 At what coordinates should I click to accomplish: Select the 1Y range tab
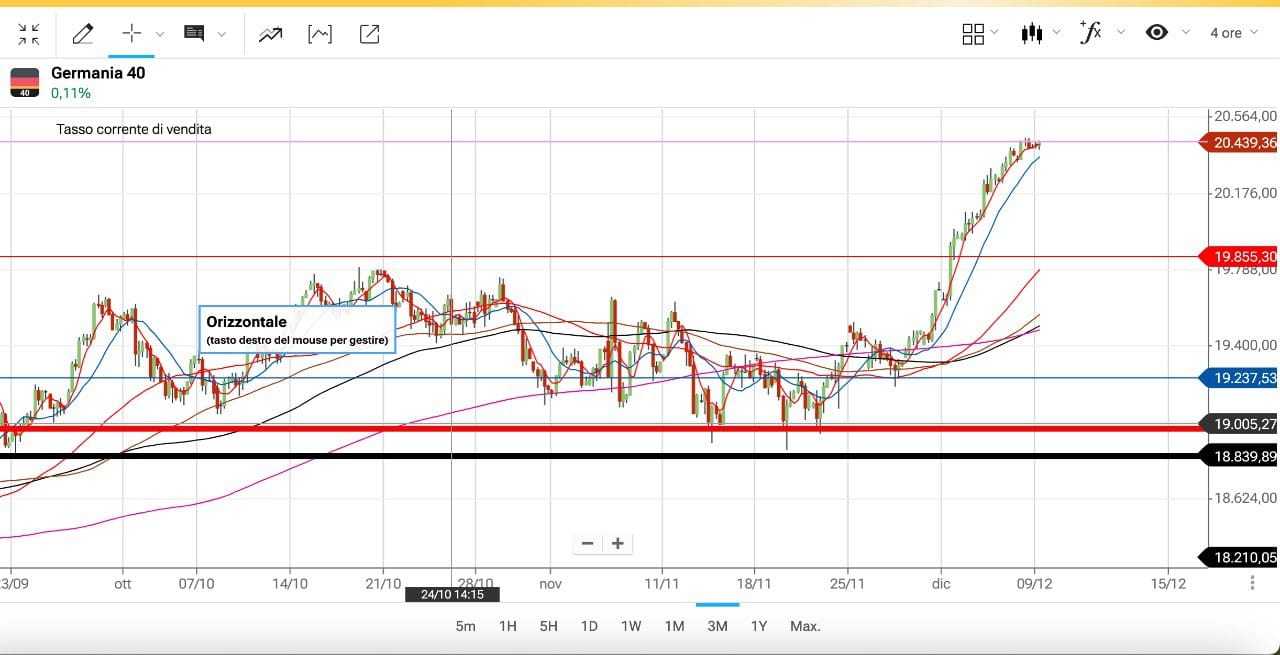point(758,626)
